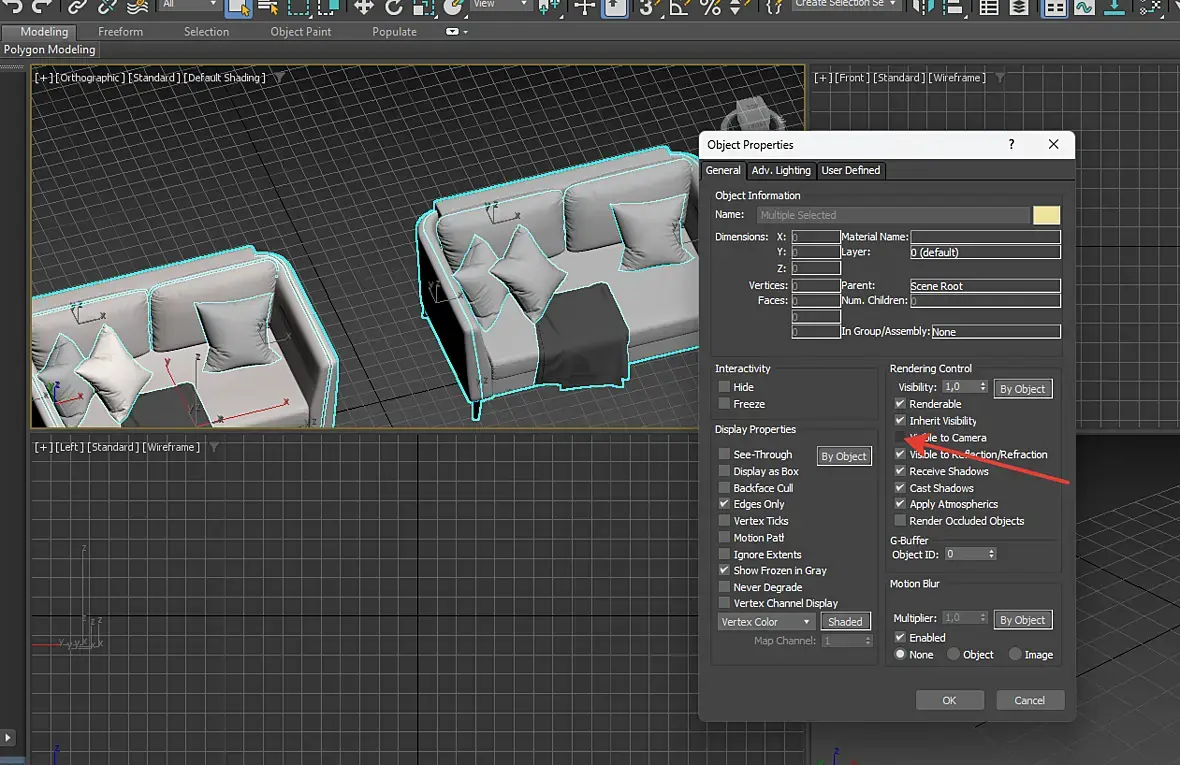The image size is (1180, 765).
Task: Click the yellow object color swatch
Action: [1046, 215]
